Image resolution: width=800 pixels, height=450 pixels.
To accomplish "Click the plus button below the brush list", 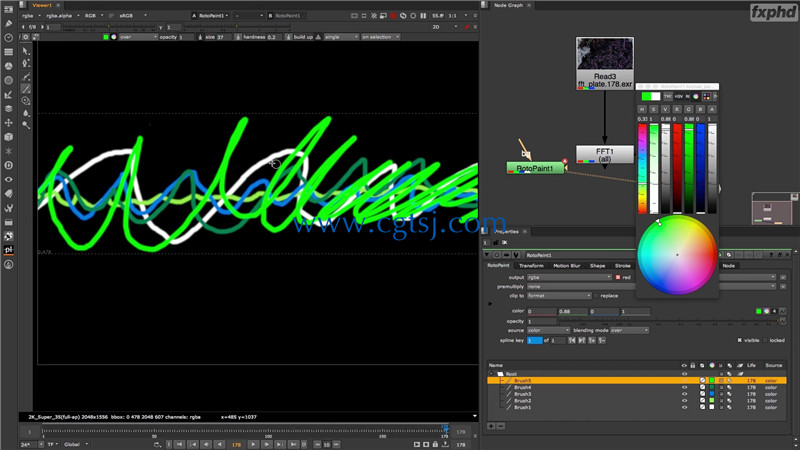I will tap(491, 426).
